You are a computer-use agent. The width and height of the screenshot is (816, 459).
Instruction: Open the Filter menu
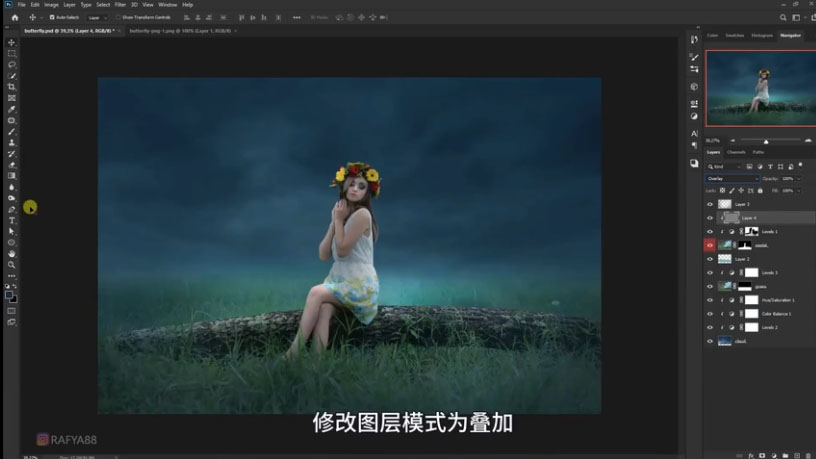click(120, 5)
